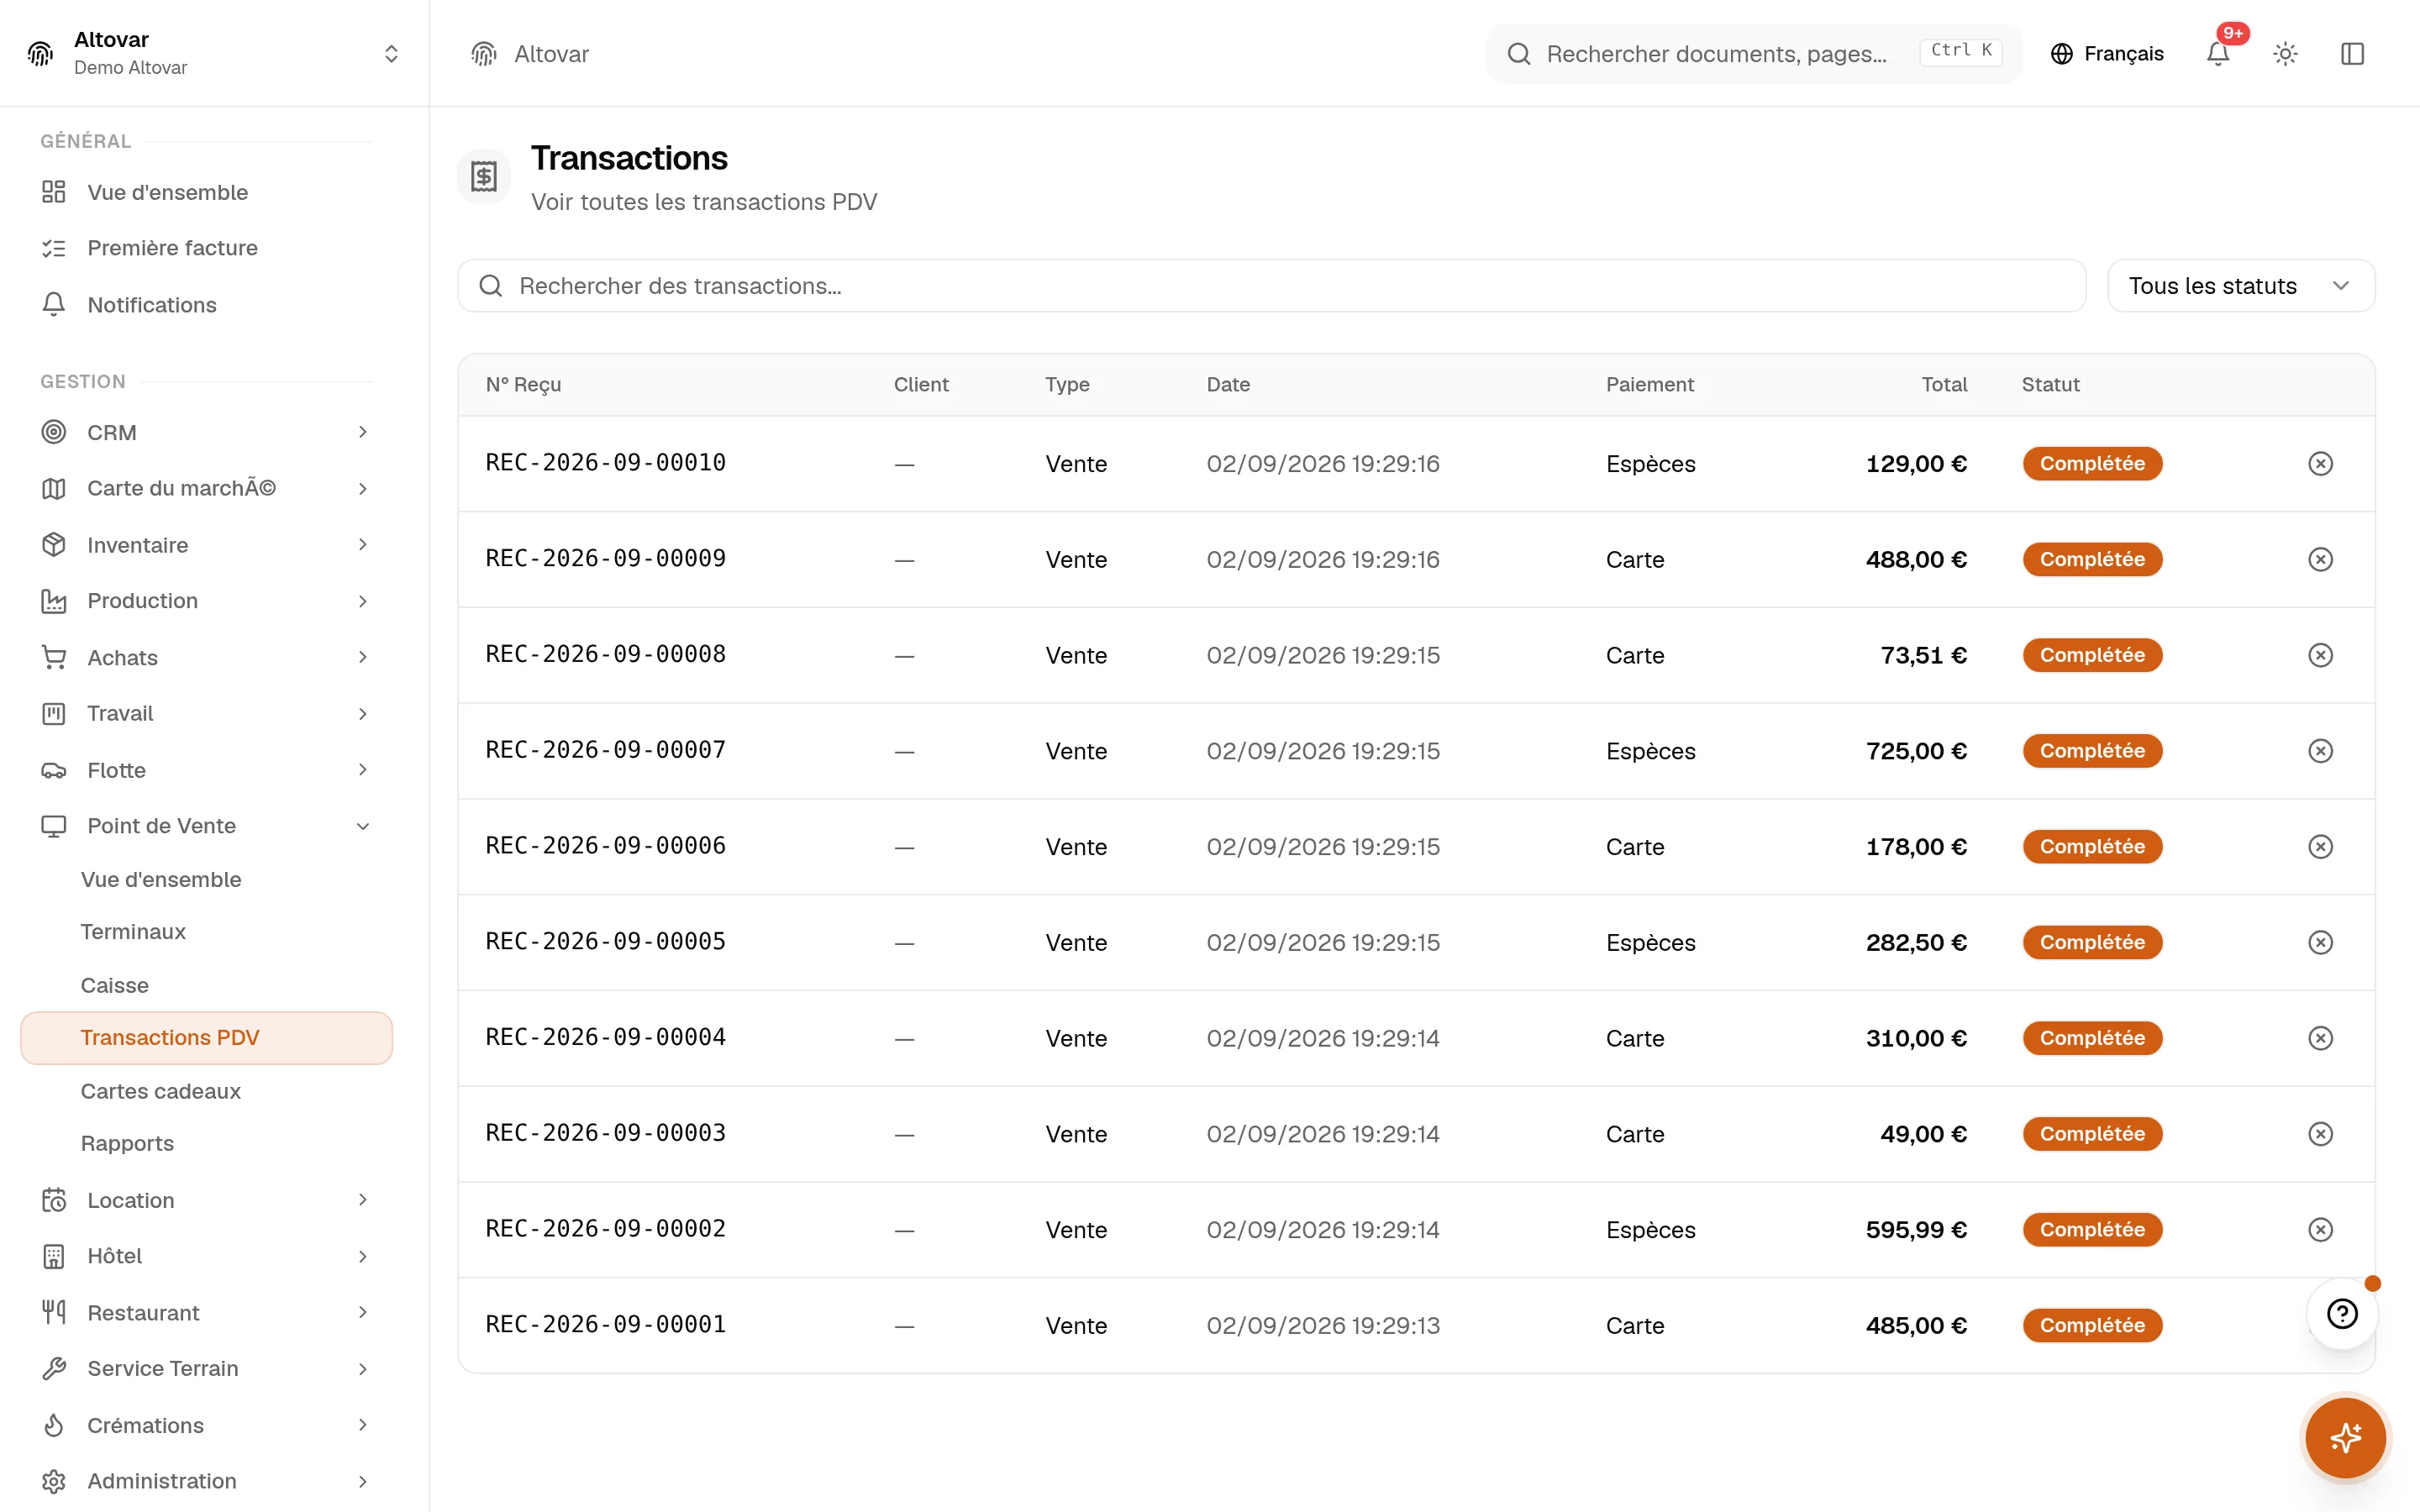This screenshot has height=1512, width=2420.
Task: Click in the Rechercher des transactions field
Action: 1271,286
